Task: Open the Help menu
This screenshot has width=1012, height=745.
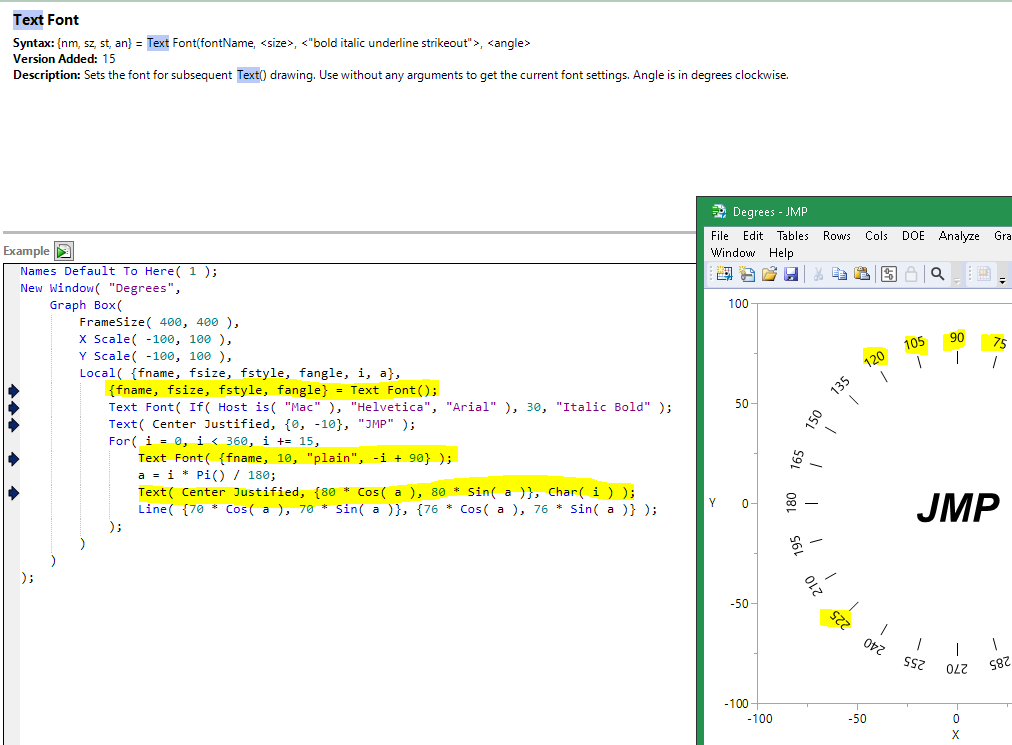Action: 781,253
